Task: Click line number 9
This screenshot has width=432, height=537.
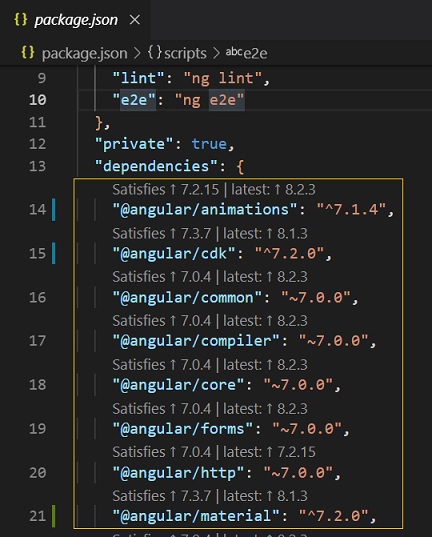Action: (x=42, y=78)
